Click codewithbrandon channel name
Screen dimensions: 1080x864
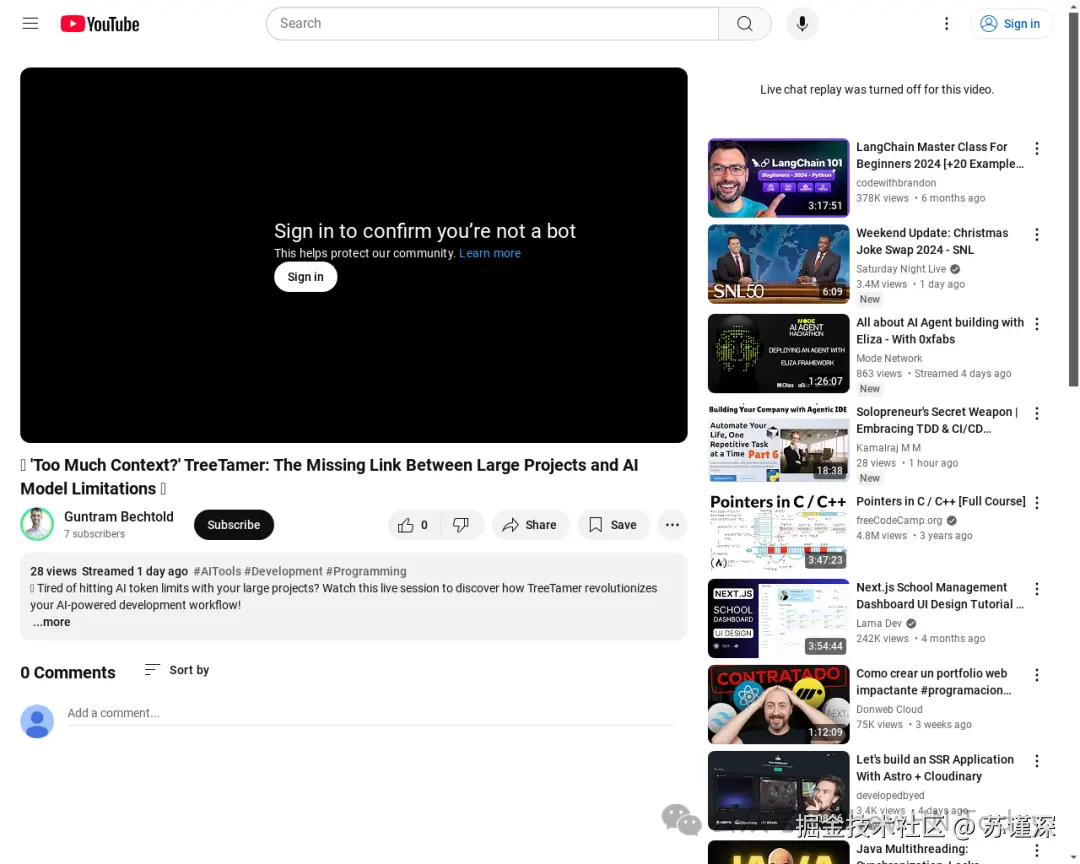pyautogui.click(x=896, y=183)
